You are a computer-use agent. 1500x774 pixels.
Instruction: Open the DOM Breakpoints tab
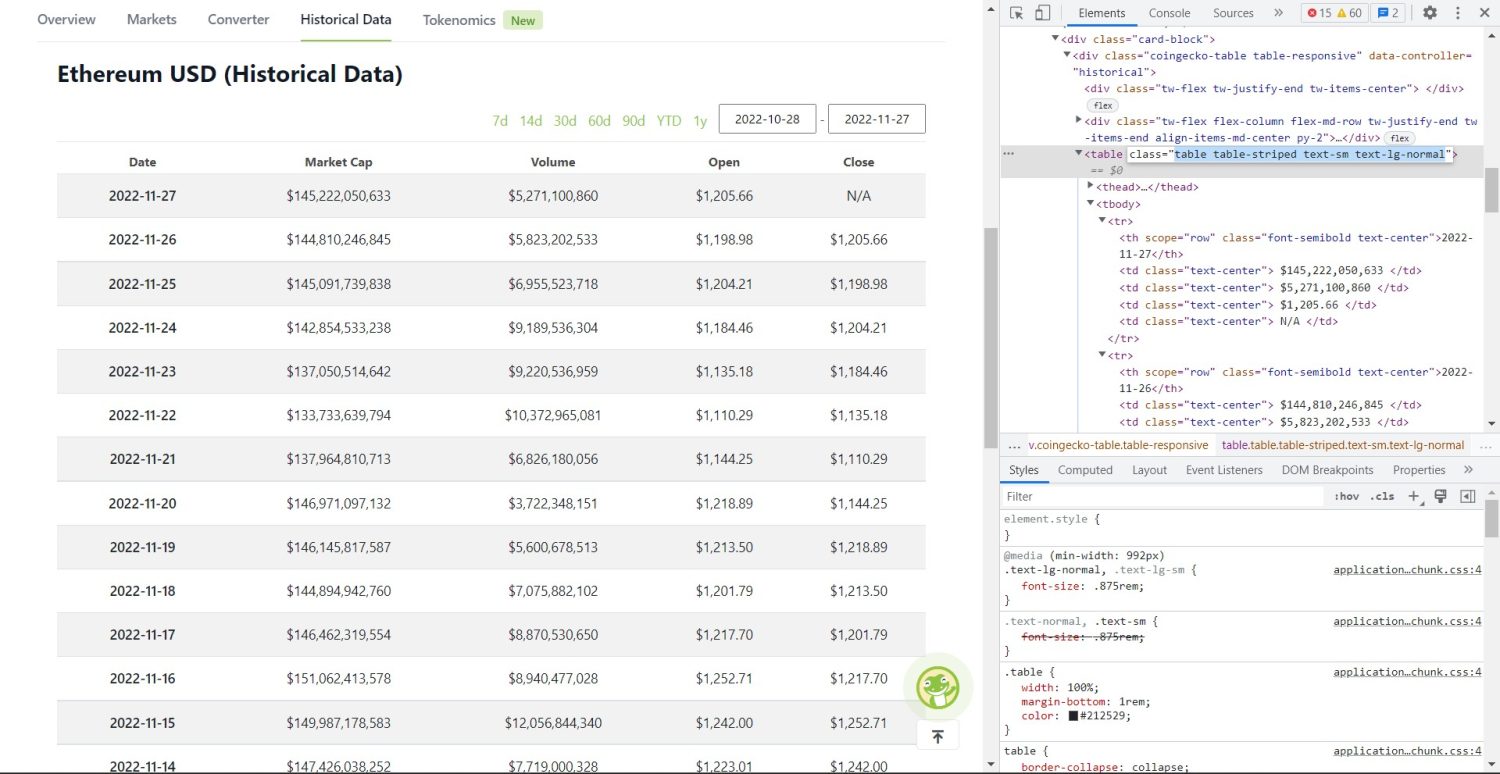(1327, 470)
